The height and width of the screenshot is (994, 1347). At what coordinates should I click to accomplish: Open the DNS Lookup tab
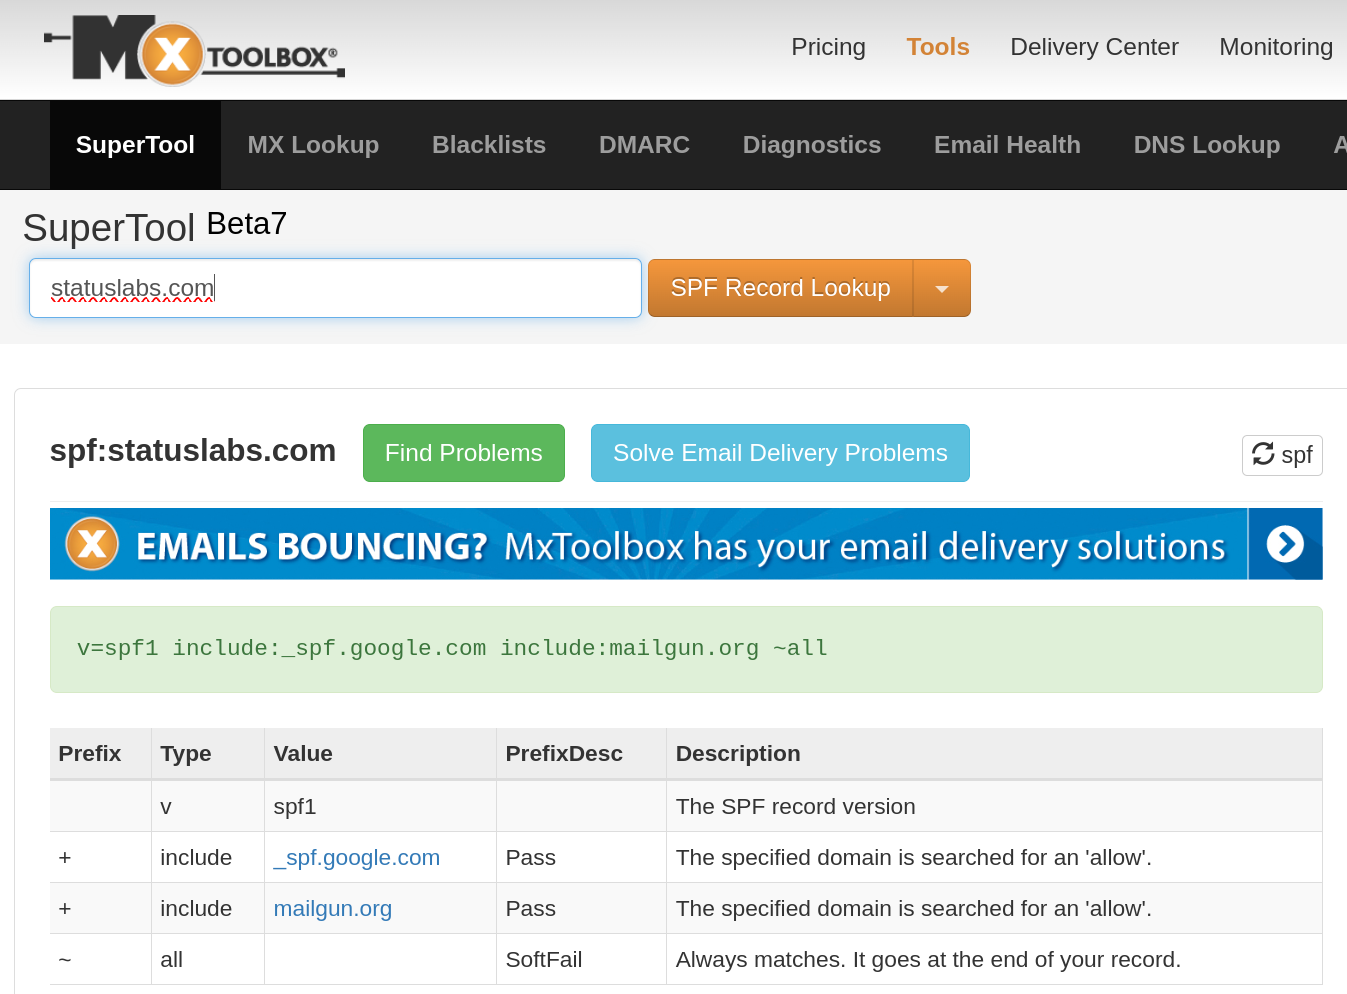coord(1207,145)
